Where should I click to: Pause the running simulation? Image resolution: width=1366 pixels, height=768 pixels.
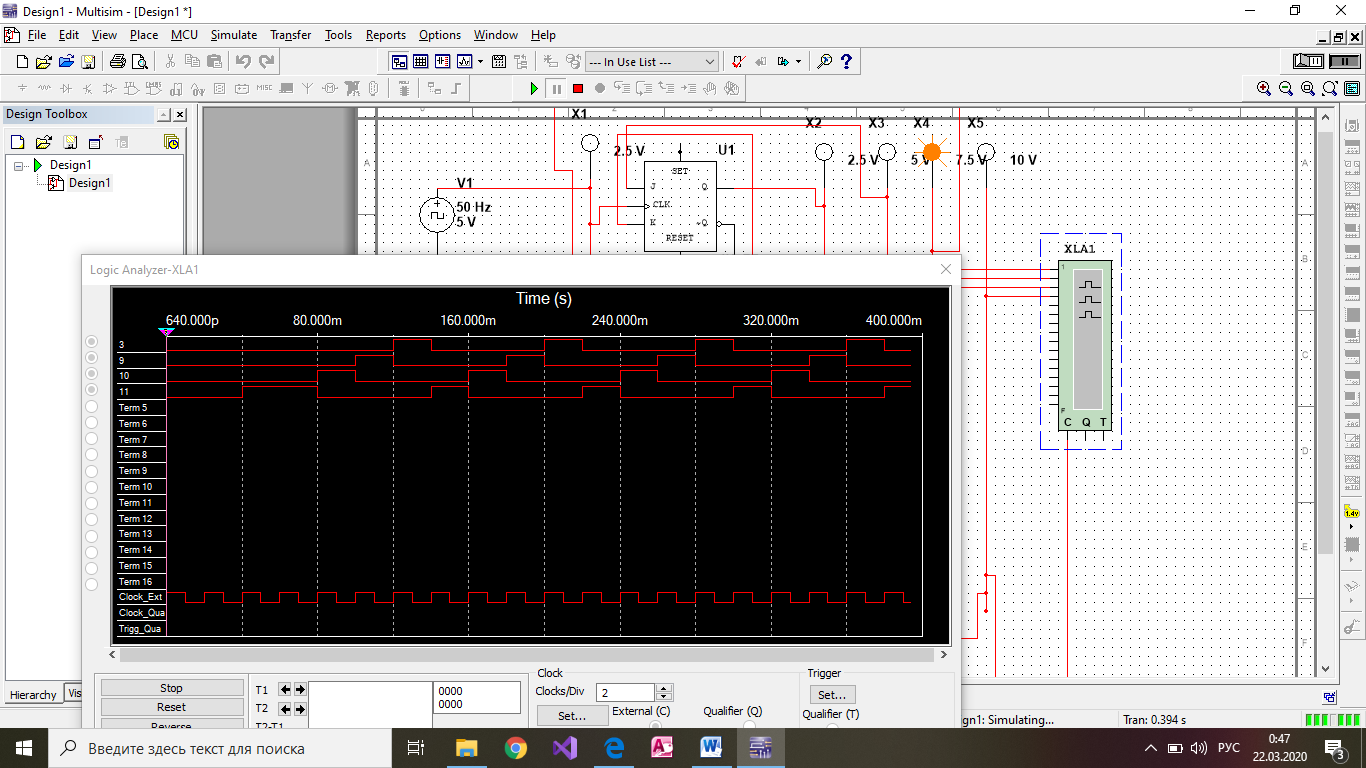[556, 89]
